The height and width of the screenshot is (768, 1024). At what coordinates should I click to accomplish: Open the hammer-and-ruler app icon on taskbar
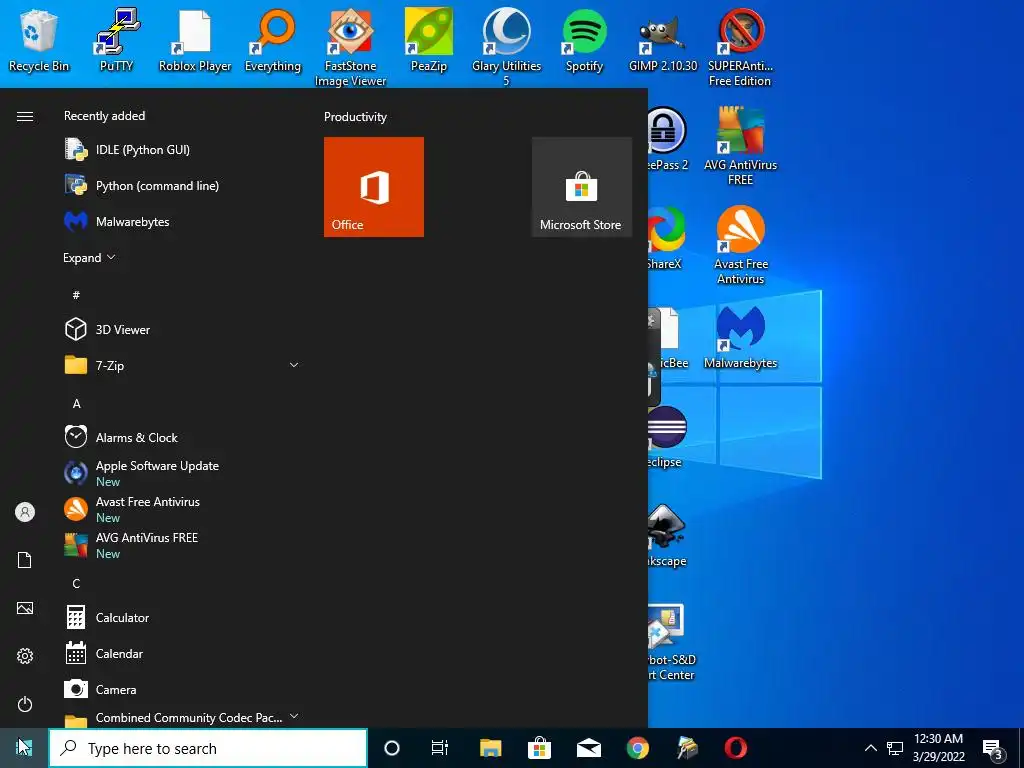coord(687,748)
